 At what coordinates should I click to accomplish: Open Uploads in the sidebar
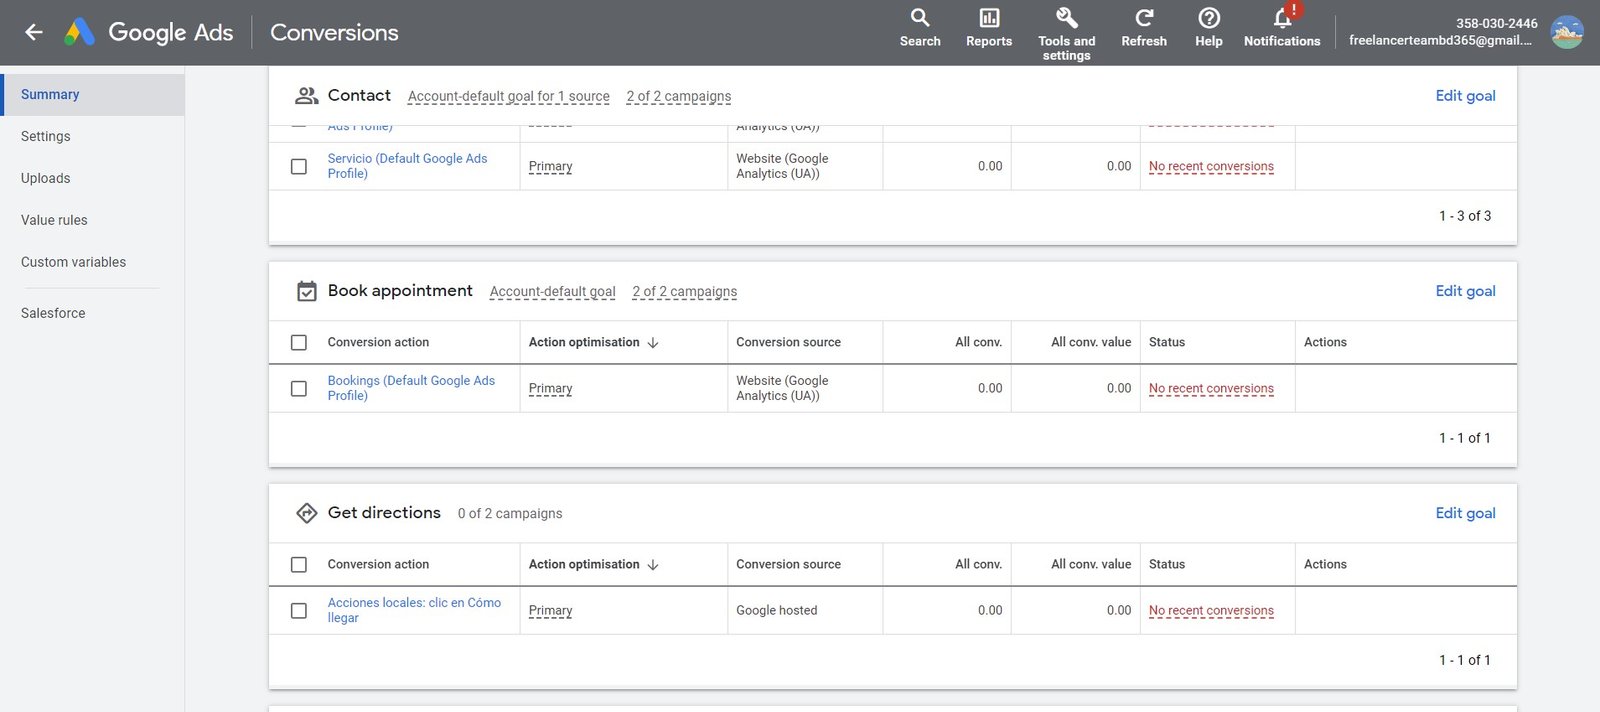coord(46,178)
